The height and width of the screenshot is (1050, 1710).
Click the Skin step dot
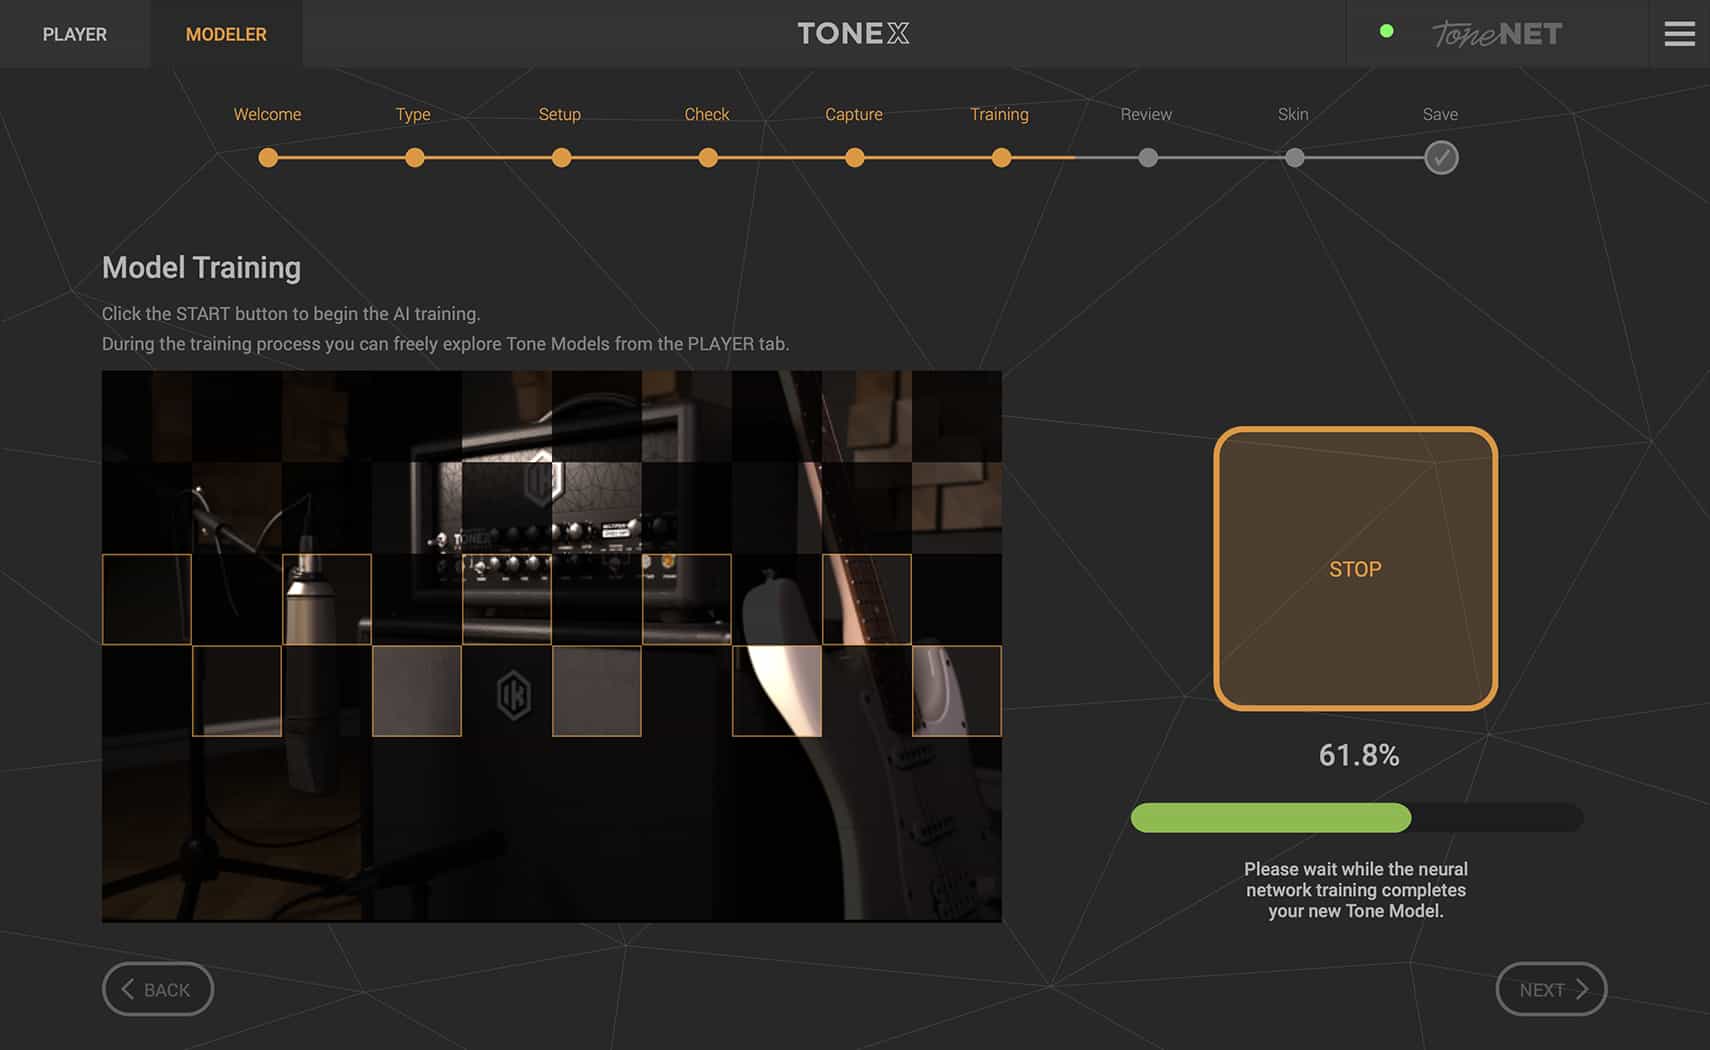tap(1294, 157)
